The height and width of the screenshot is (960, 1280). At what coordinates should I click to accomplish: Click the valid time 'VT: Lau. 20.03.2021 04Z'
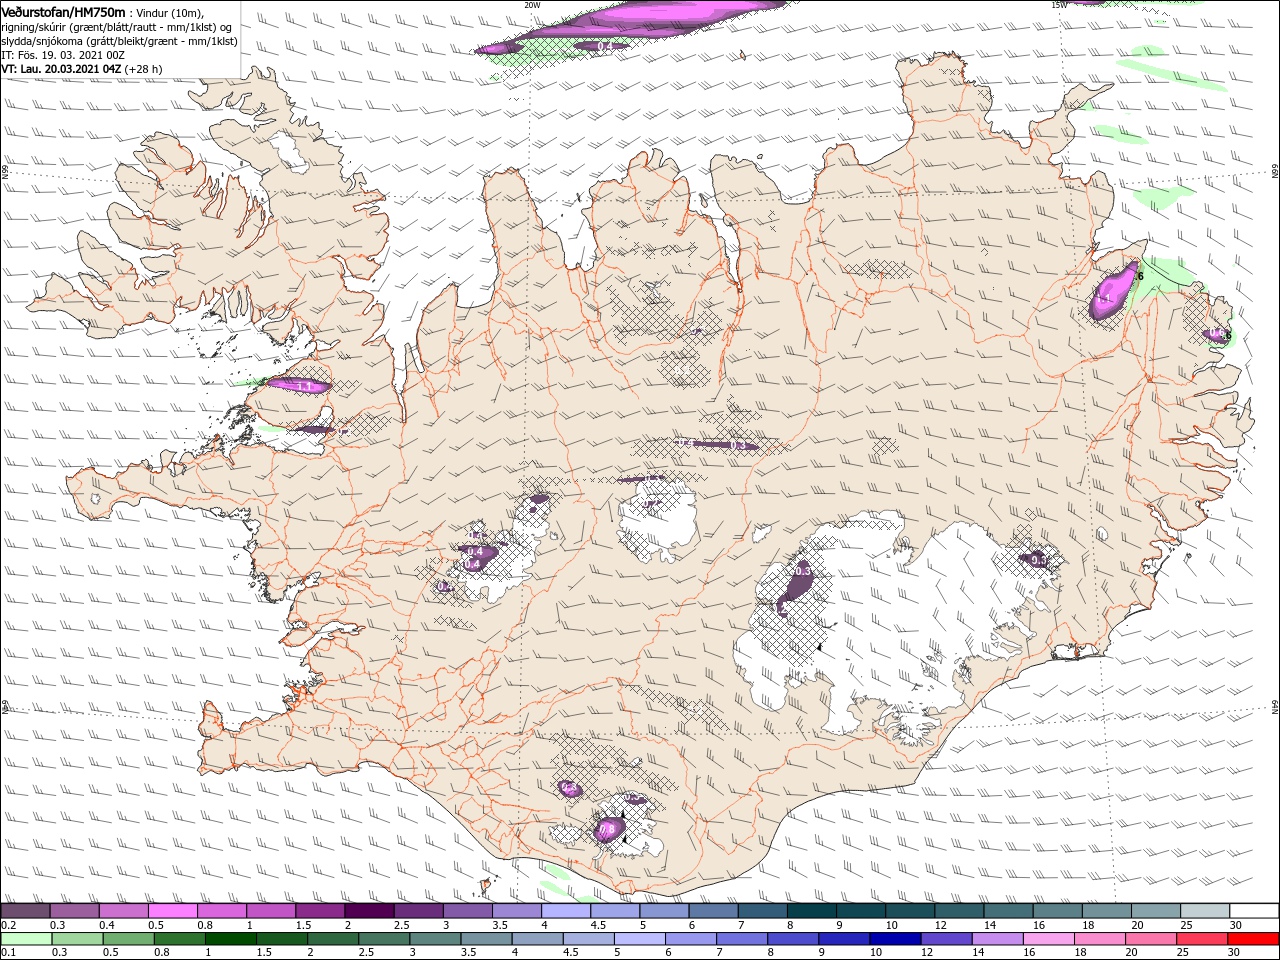(61, 69)
